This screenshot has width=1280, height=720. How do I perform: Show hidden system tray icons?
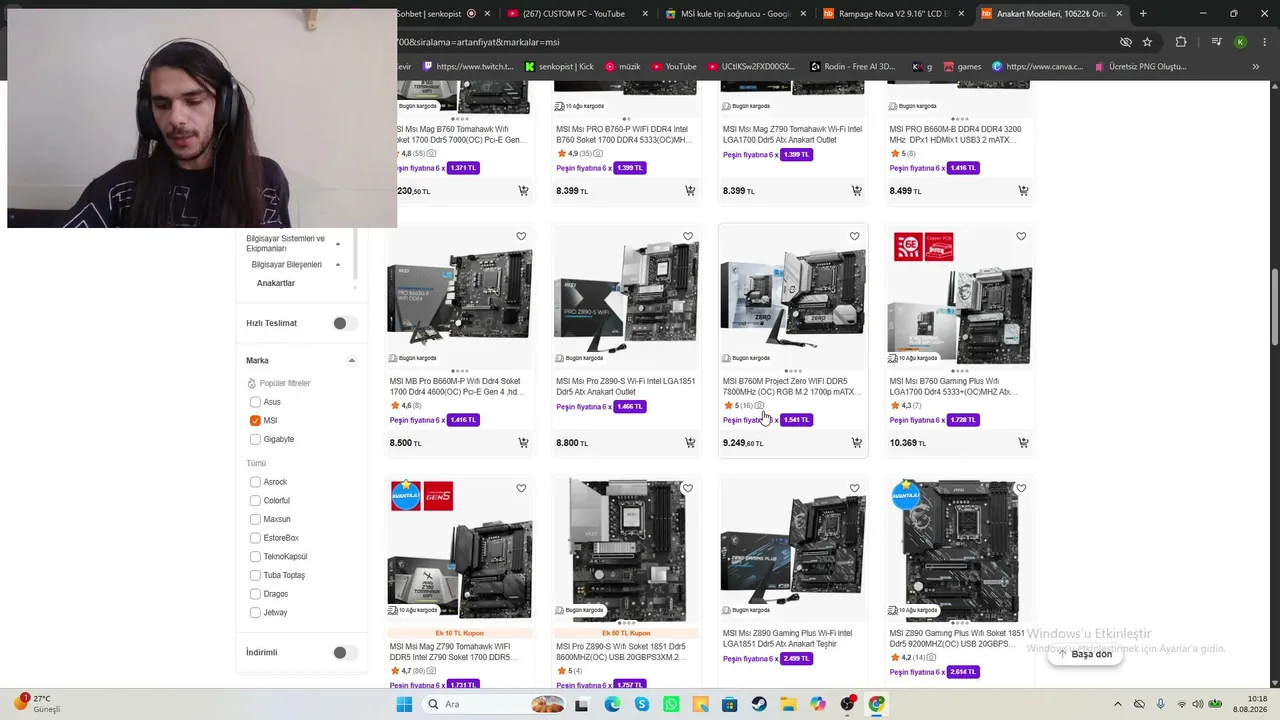(x=1118, y=704)
